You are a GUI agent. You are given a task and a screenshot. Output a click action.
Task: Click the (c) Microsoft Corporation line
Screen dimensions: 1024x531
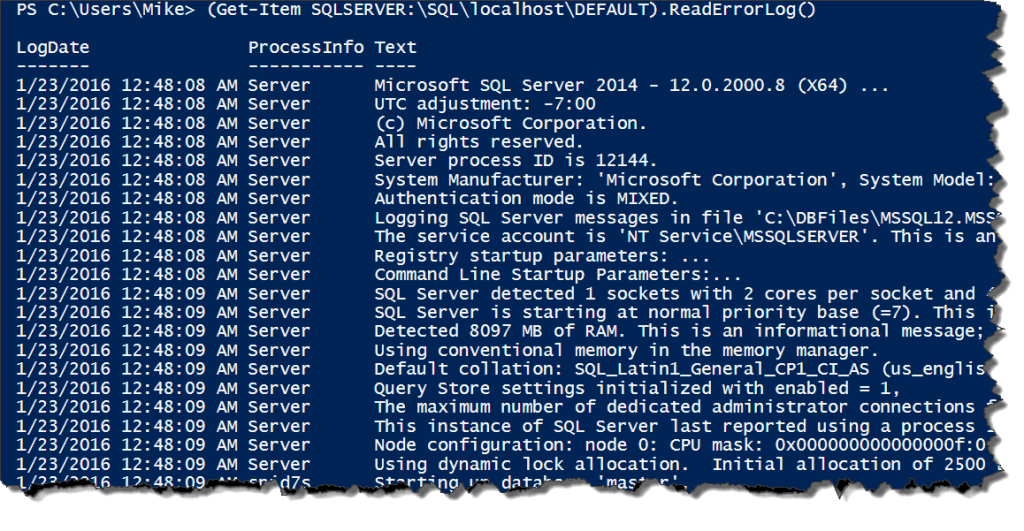click(x=510, y=123)
